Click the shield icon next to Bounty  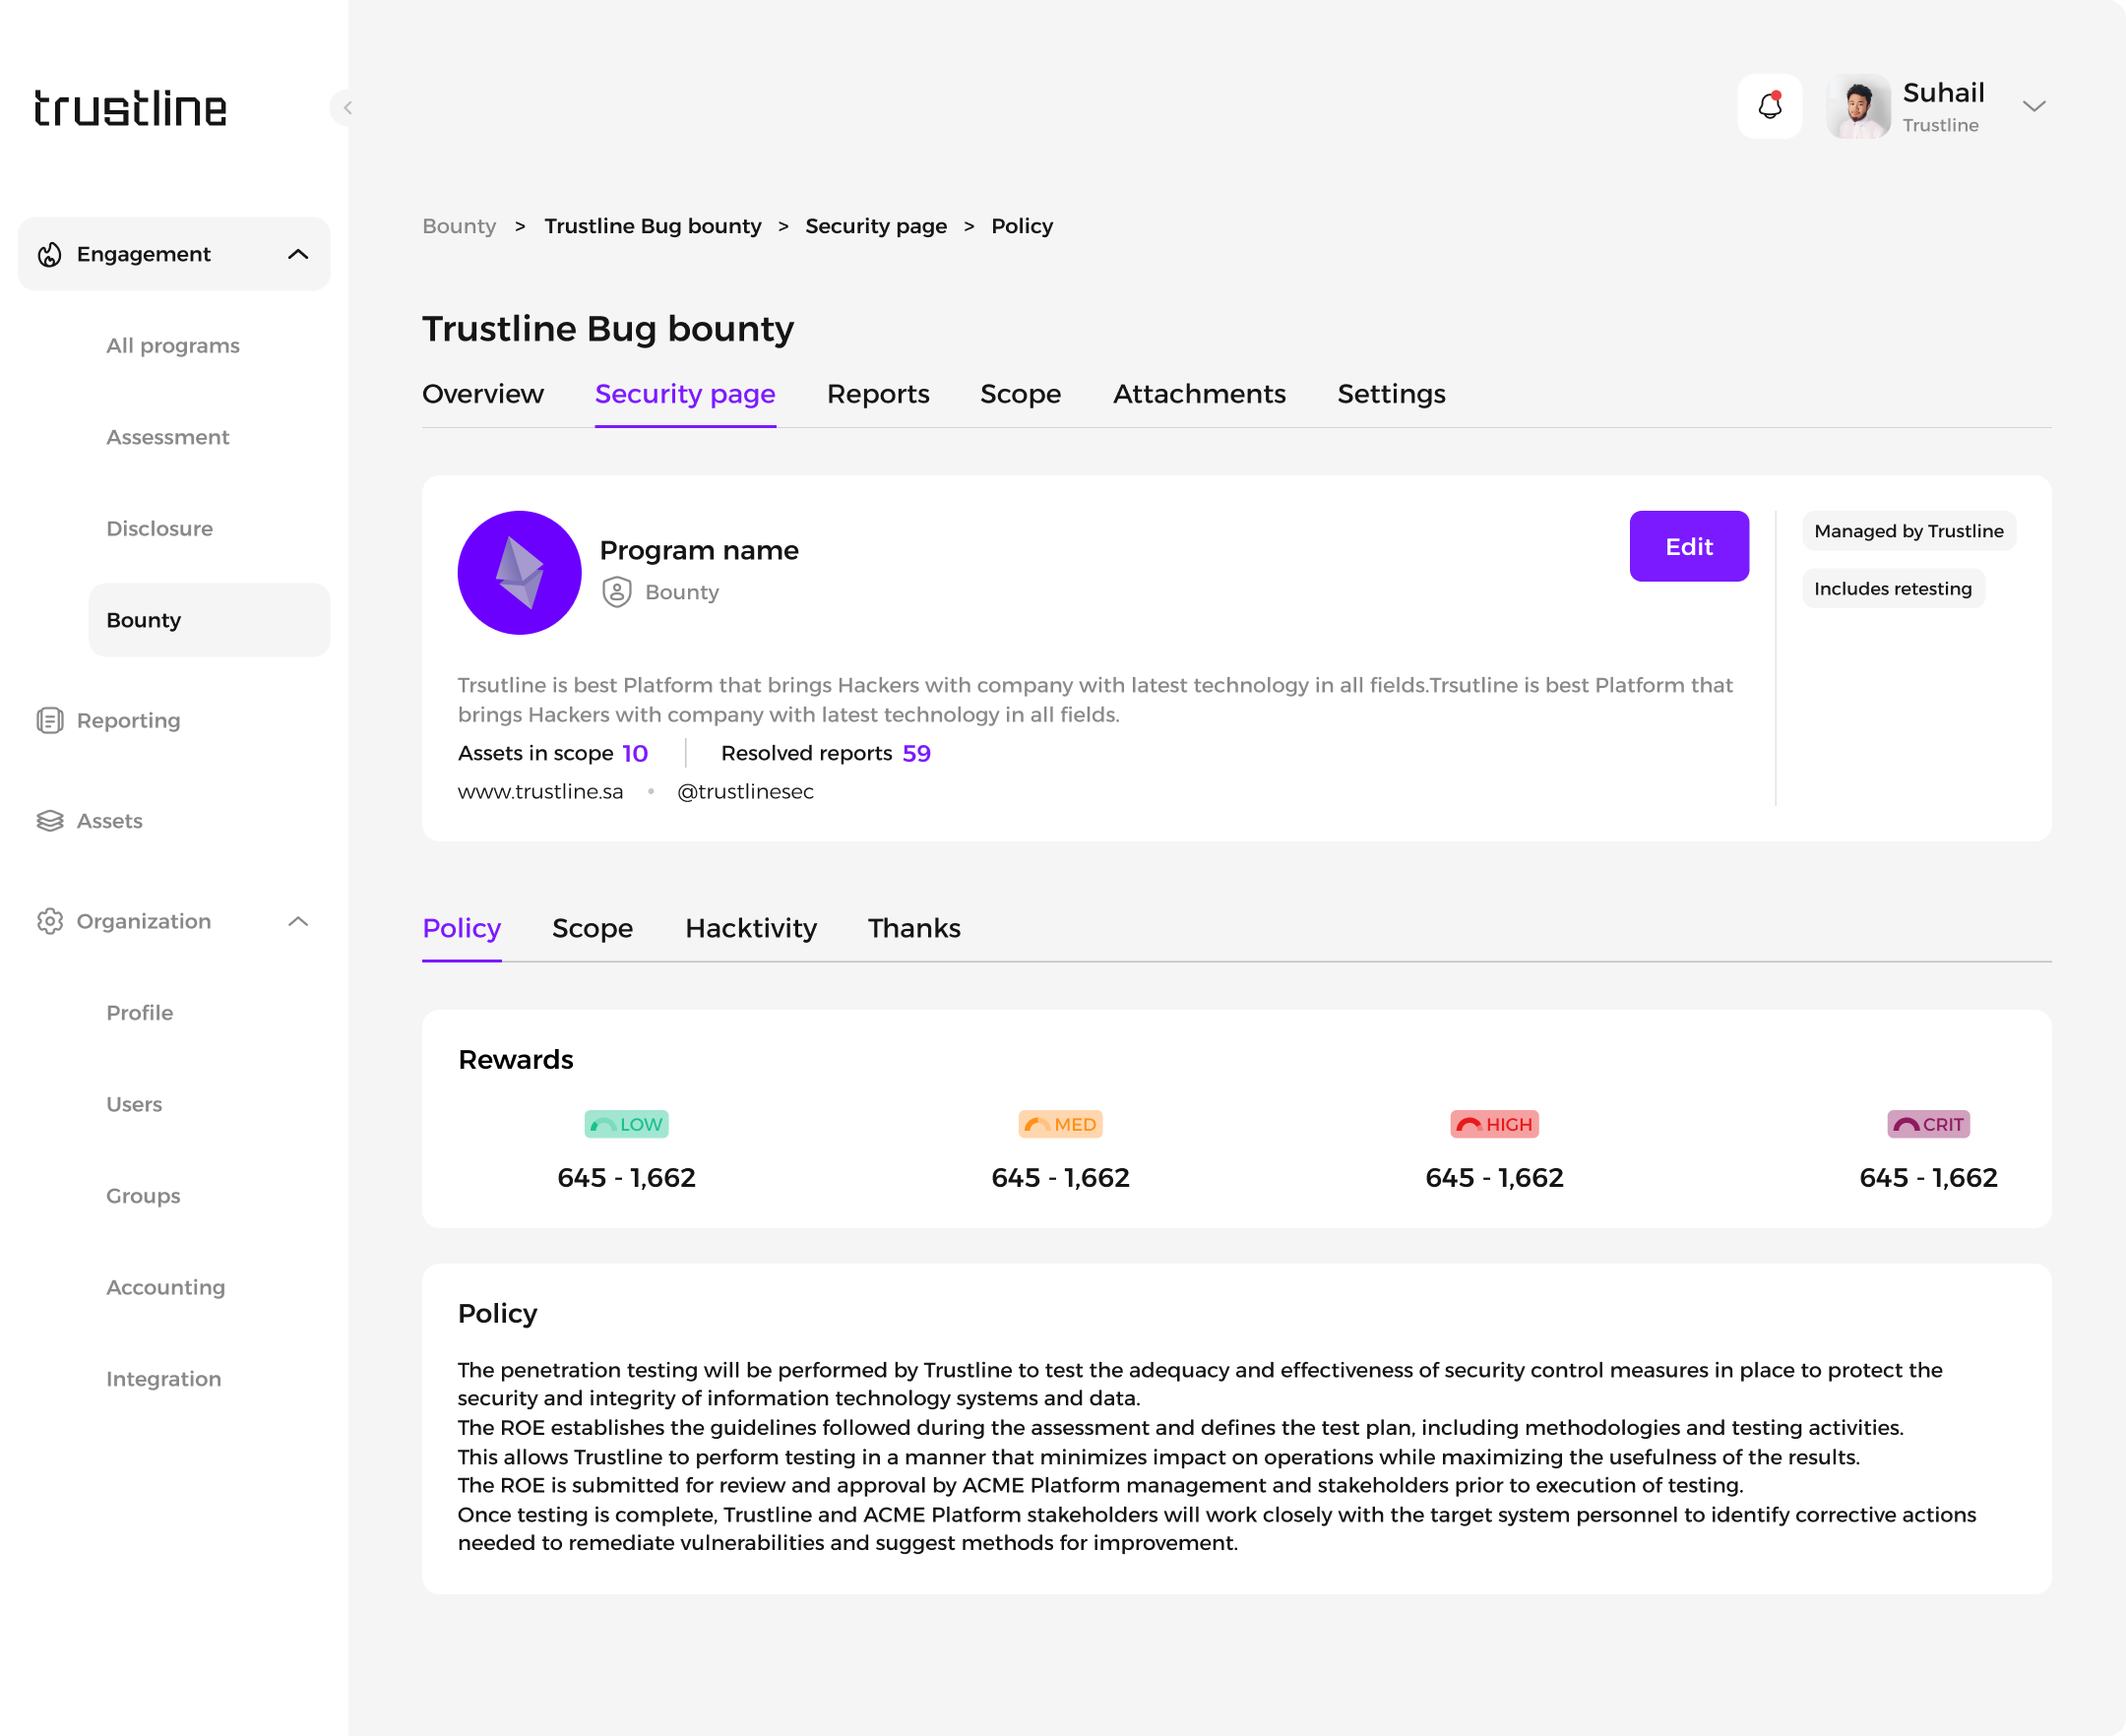[x=617, y=592]
